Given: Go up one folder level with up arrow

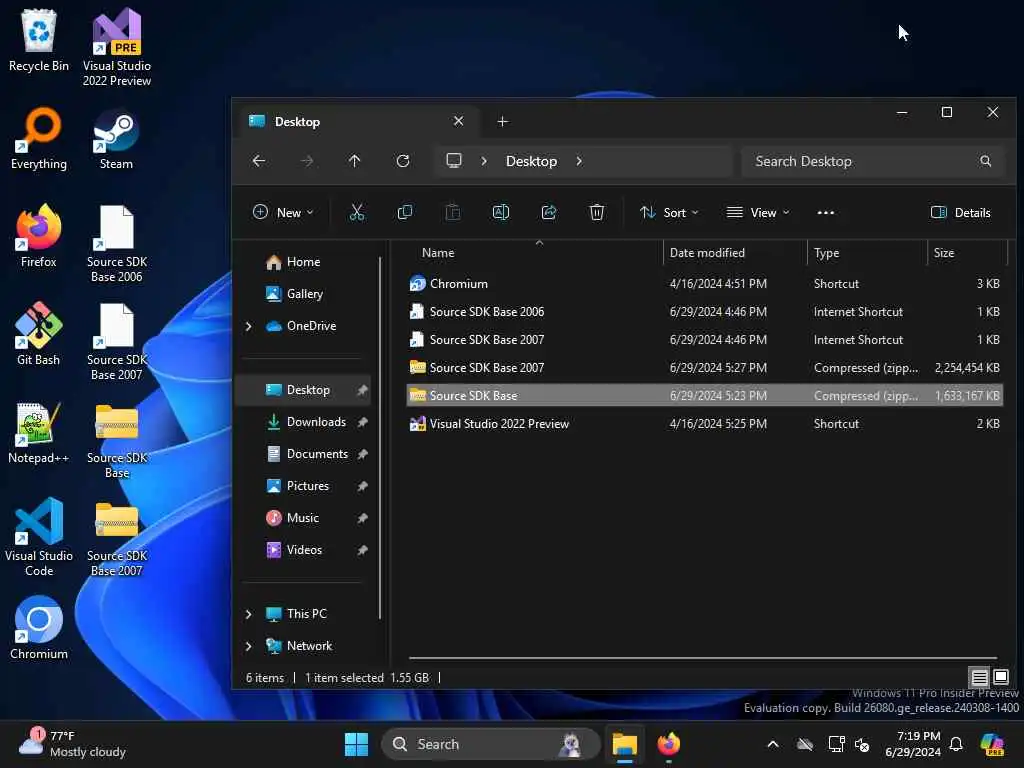Looking at the screenshot, I should coord(355,161).
